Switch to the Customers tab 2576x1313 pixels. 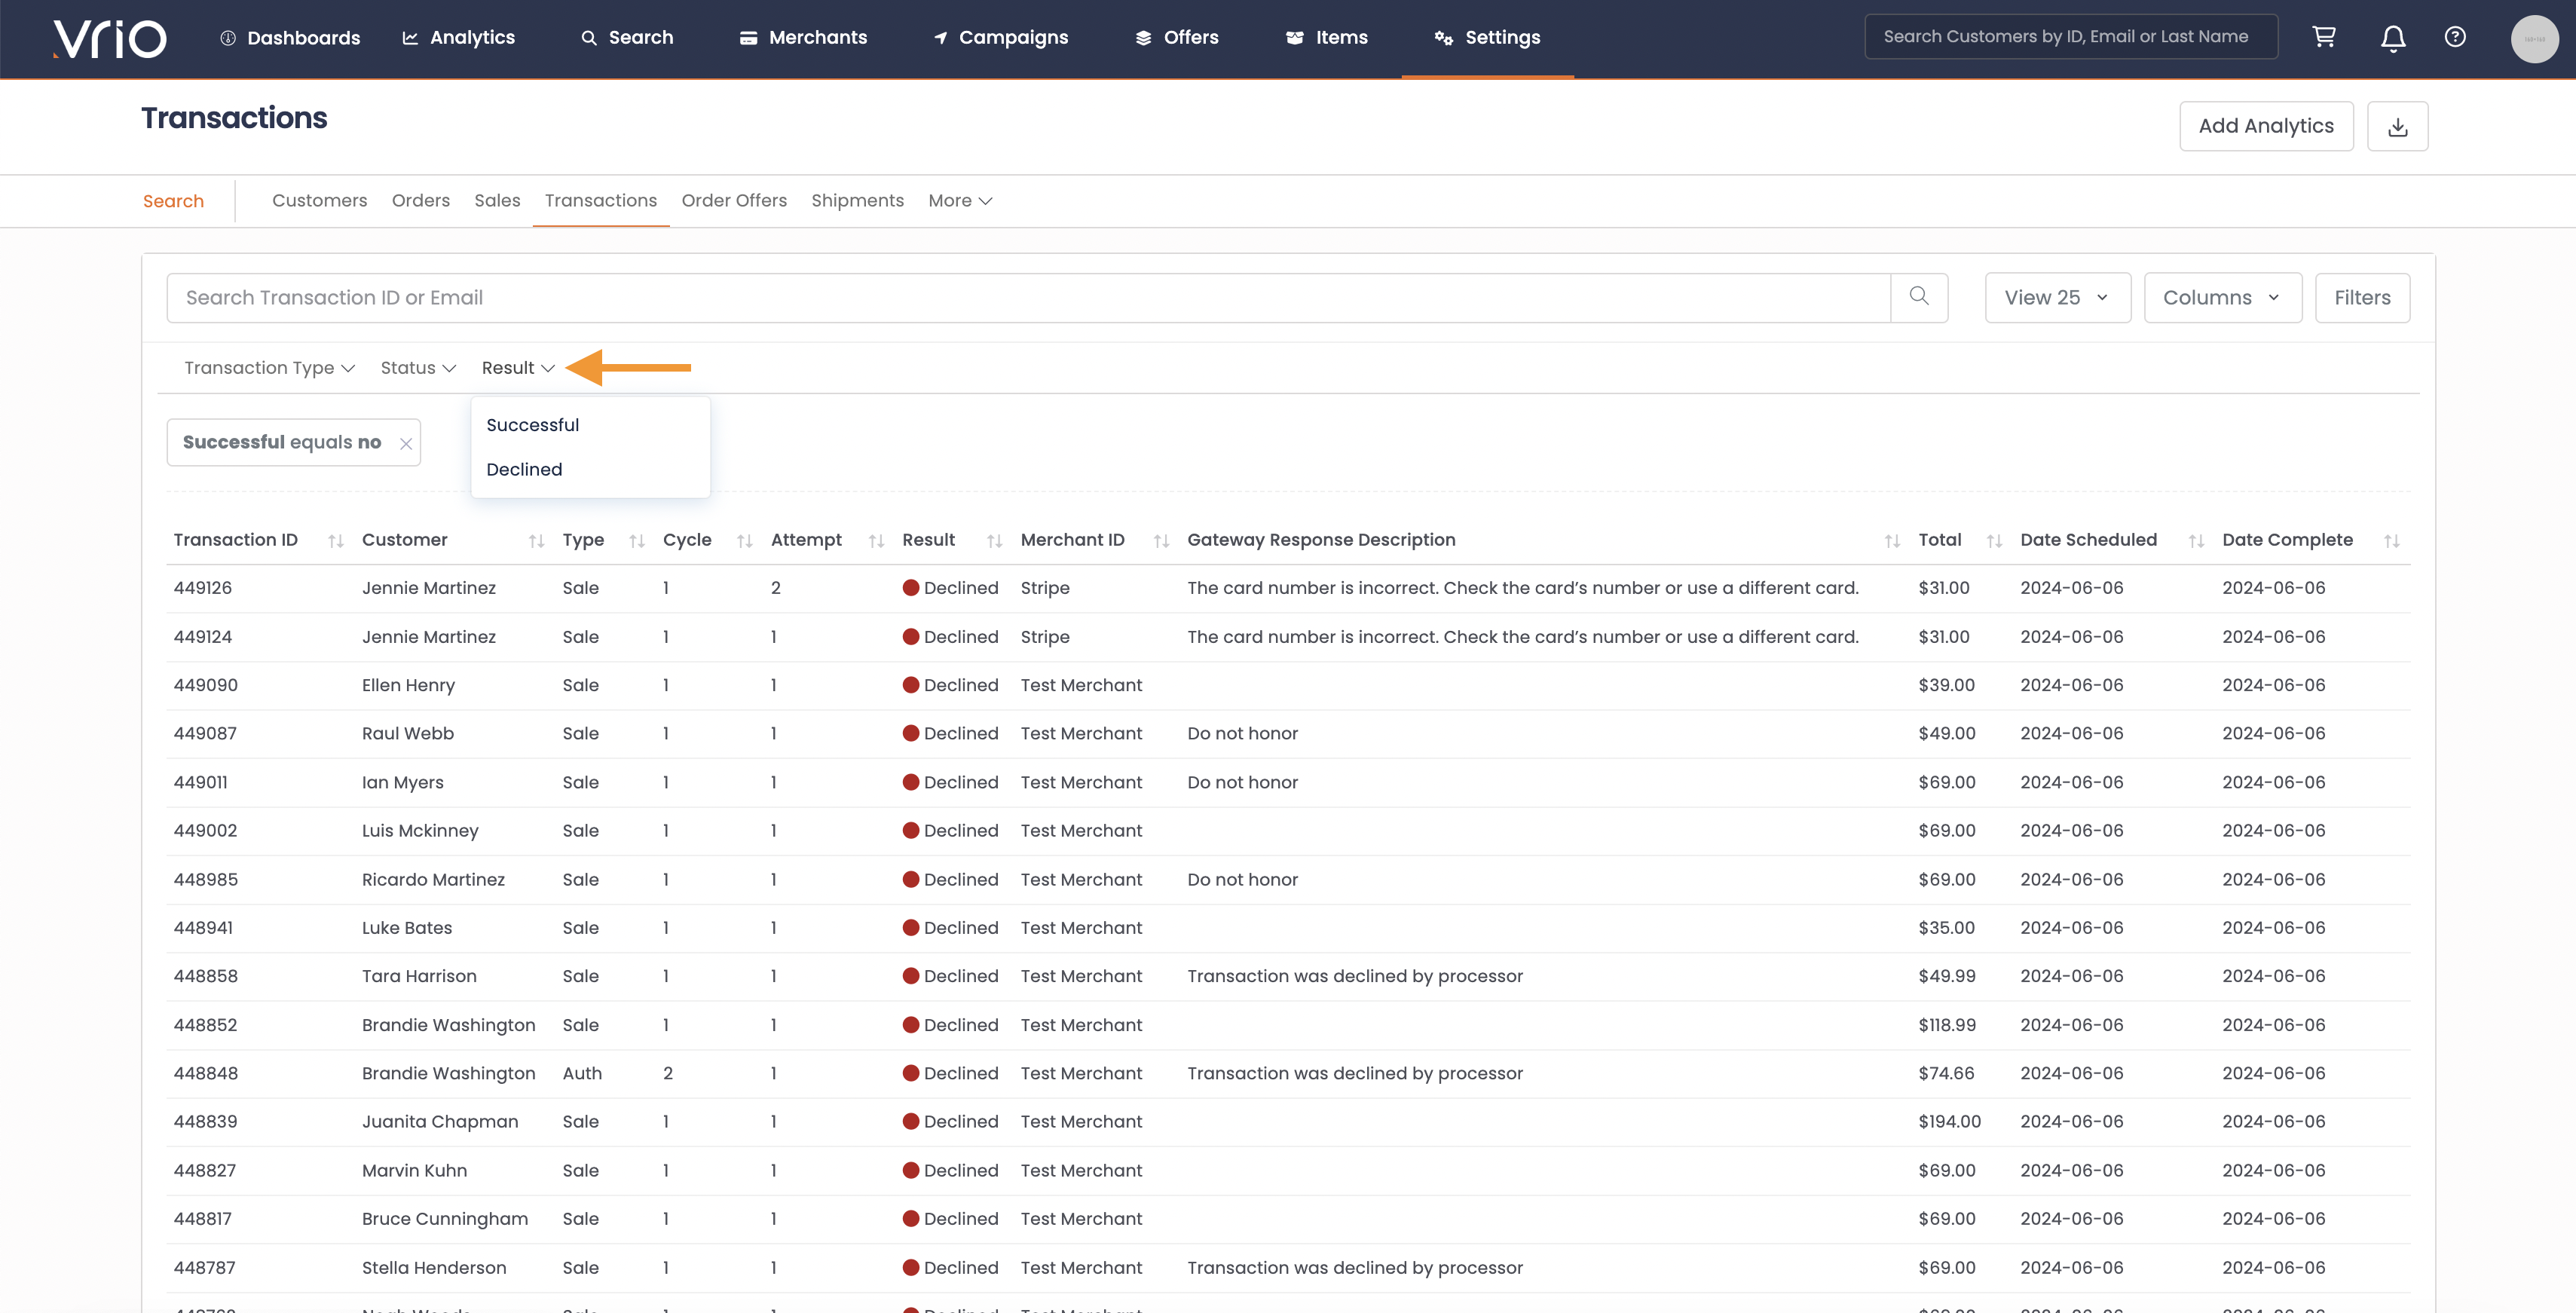pyautogui.click(x=319, y=201)
